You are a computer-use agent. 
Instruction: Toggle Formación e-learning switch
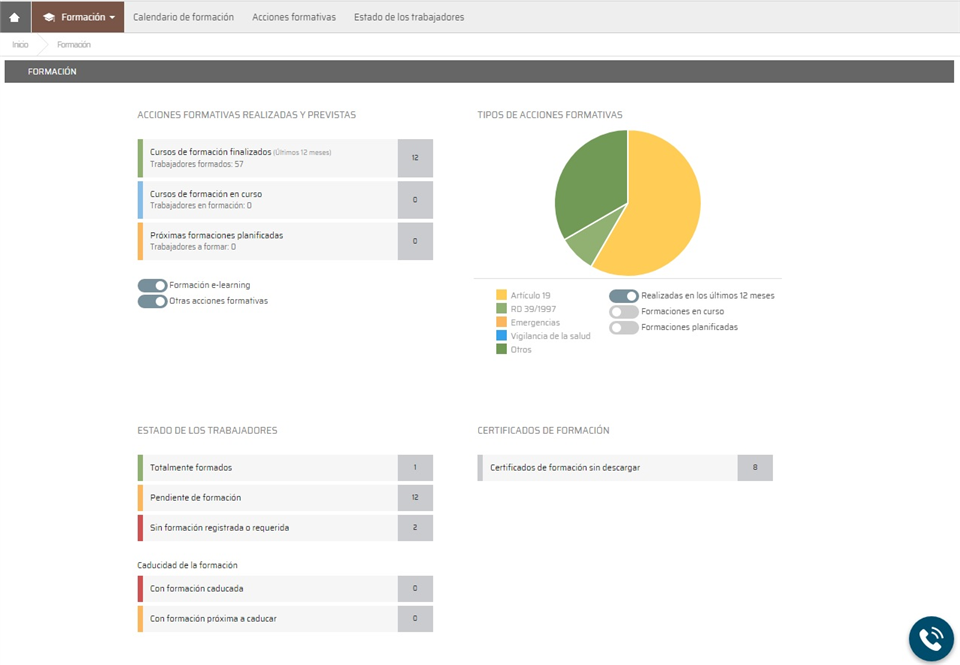153,286
